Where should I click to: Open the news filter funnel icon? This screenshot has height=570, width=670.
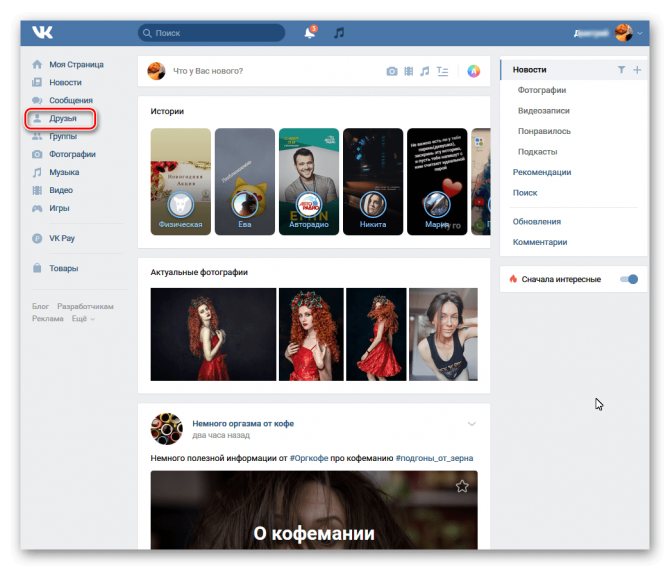pyautogui.click(x=621, y=70)
